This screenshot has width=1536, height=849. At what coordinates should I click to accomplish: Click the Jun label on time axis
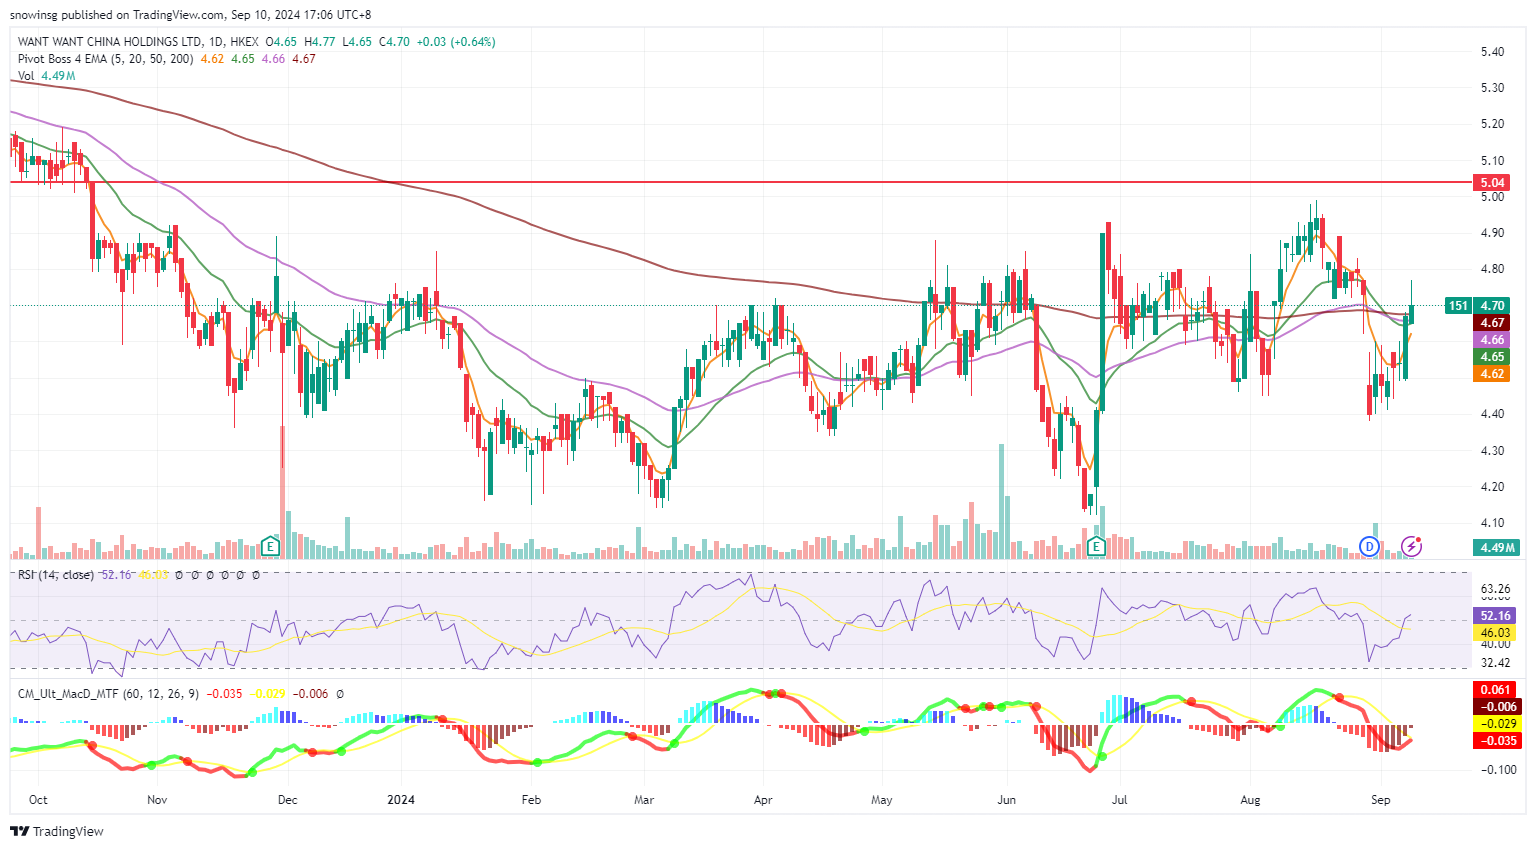1006,800
